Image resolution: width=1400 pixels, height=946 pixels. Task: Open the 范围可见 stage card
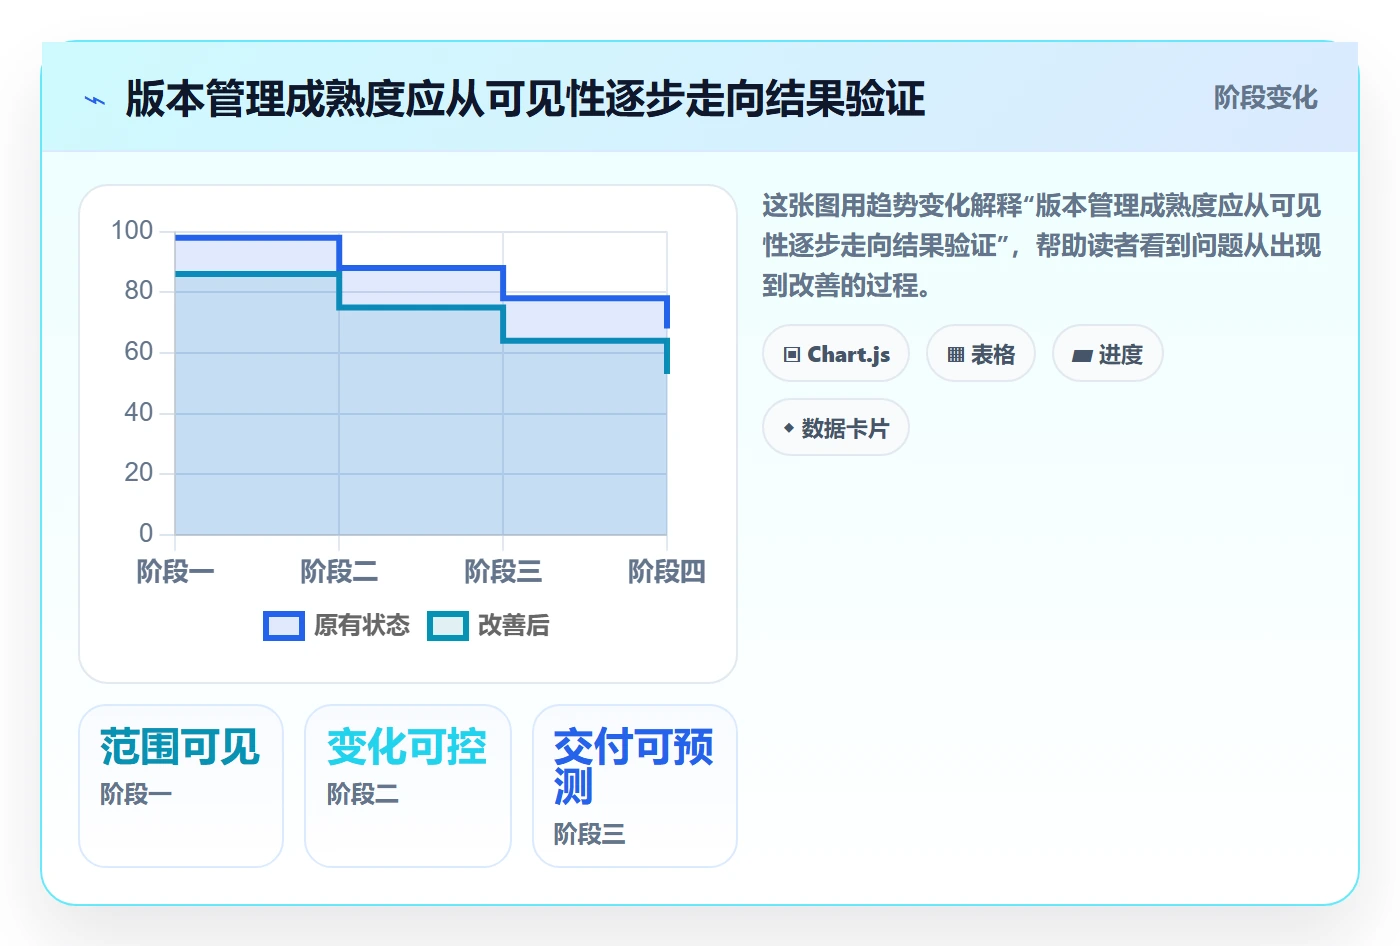point(181,786)
